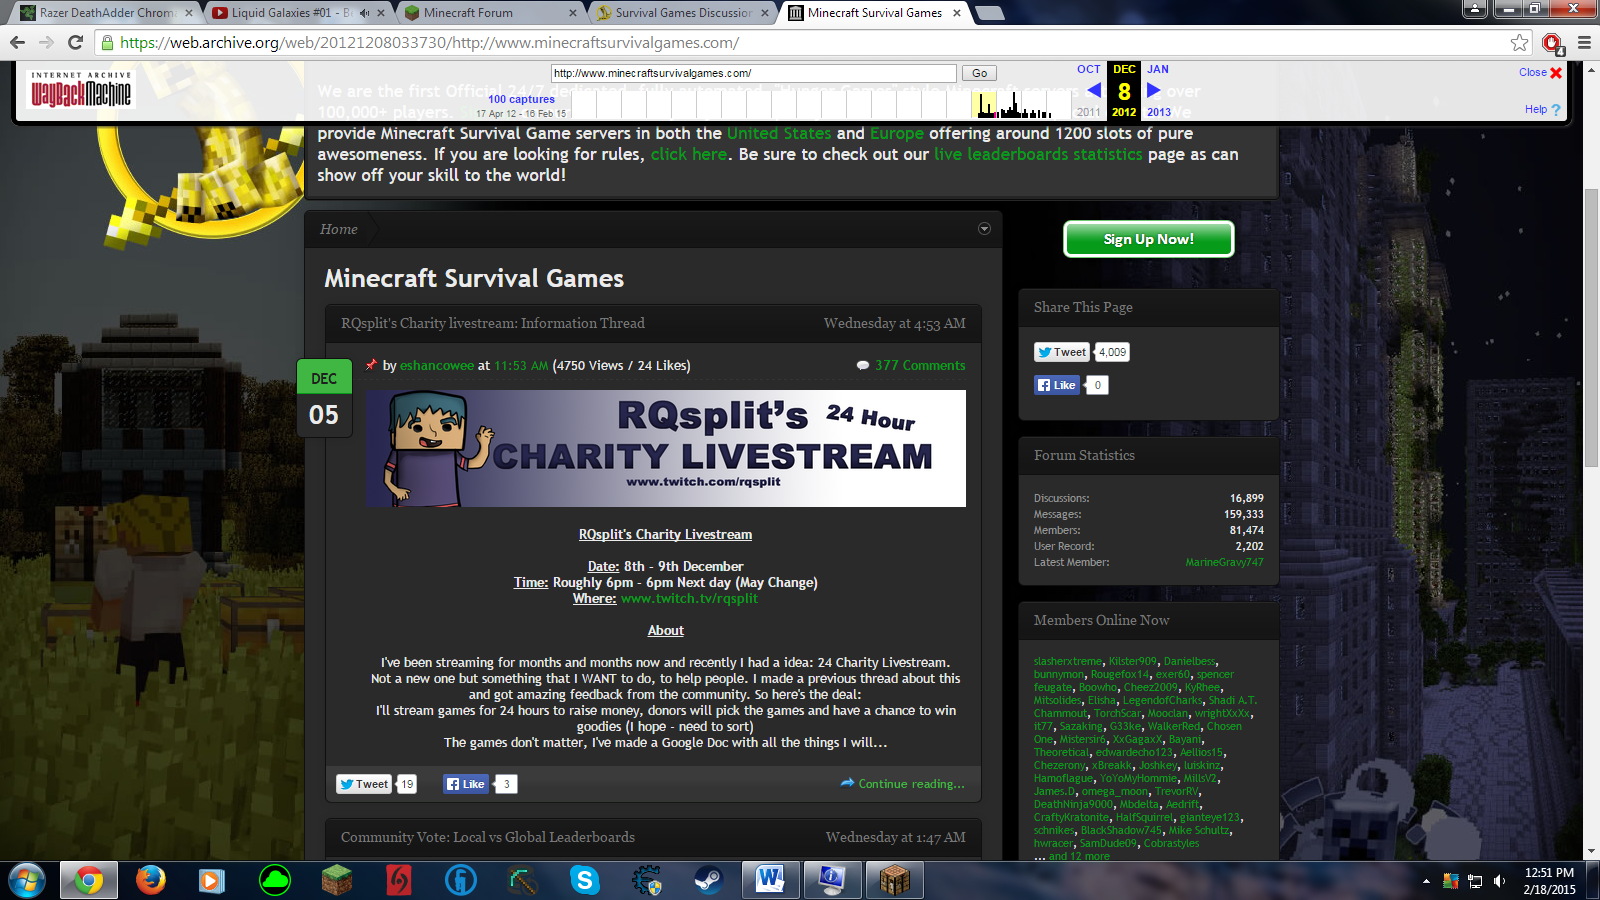The image size is (1600, 900).
Task: Open Firefox from the taskbar
Action: [150, 880]
